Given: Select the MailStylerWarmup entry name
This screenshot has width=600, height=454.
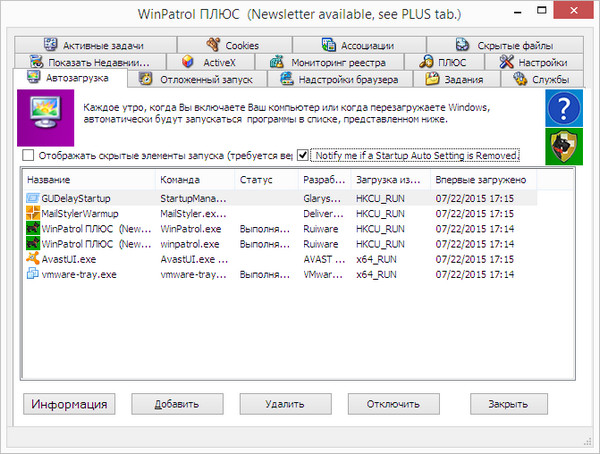Looking at the screenshot, I should tap(80, 214).
